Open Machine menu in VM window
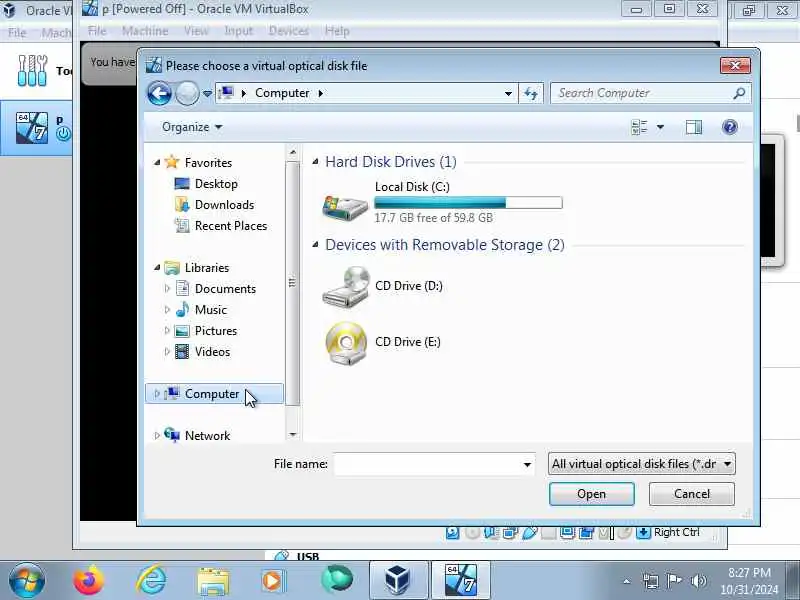Screen dimensions: 800x600 (145, 31)
